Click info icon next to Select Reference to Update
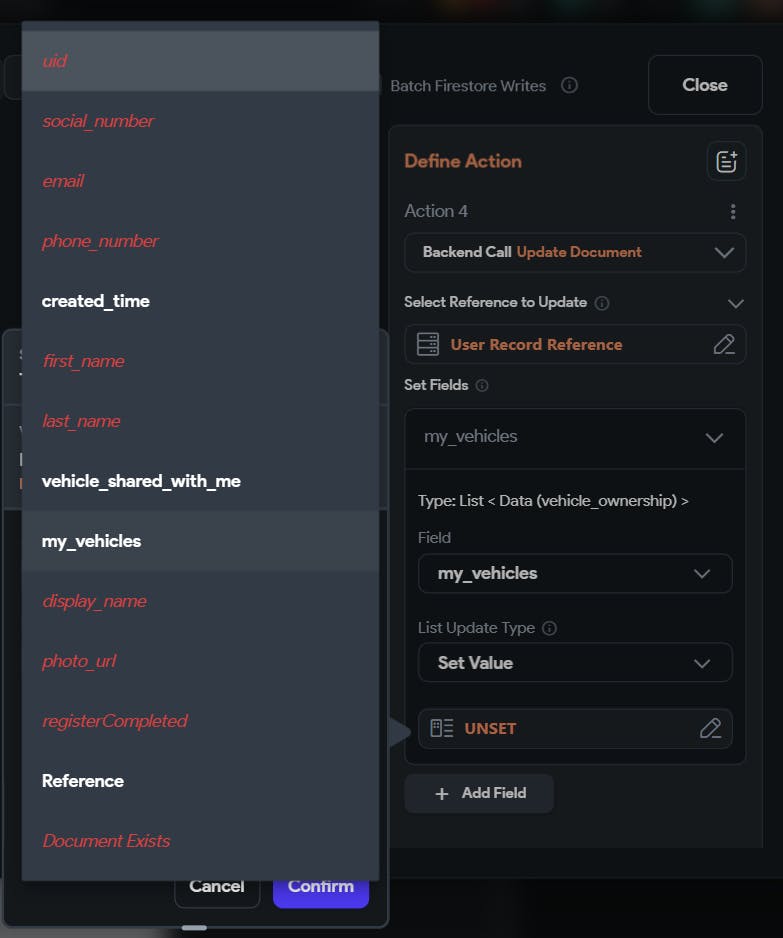783x938 pixels. coord(602,302)
